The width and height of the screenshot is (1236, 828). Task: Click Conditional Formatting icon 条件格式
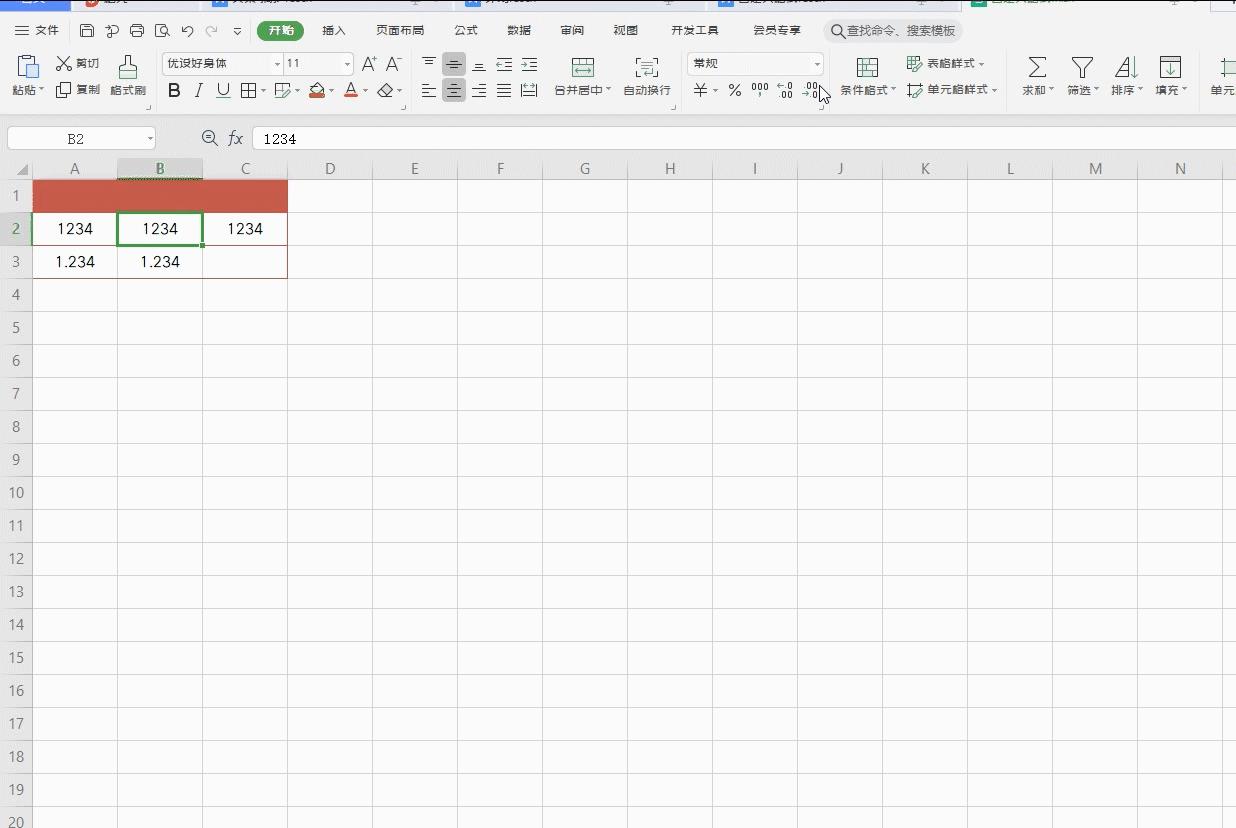(867, 67)
